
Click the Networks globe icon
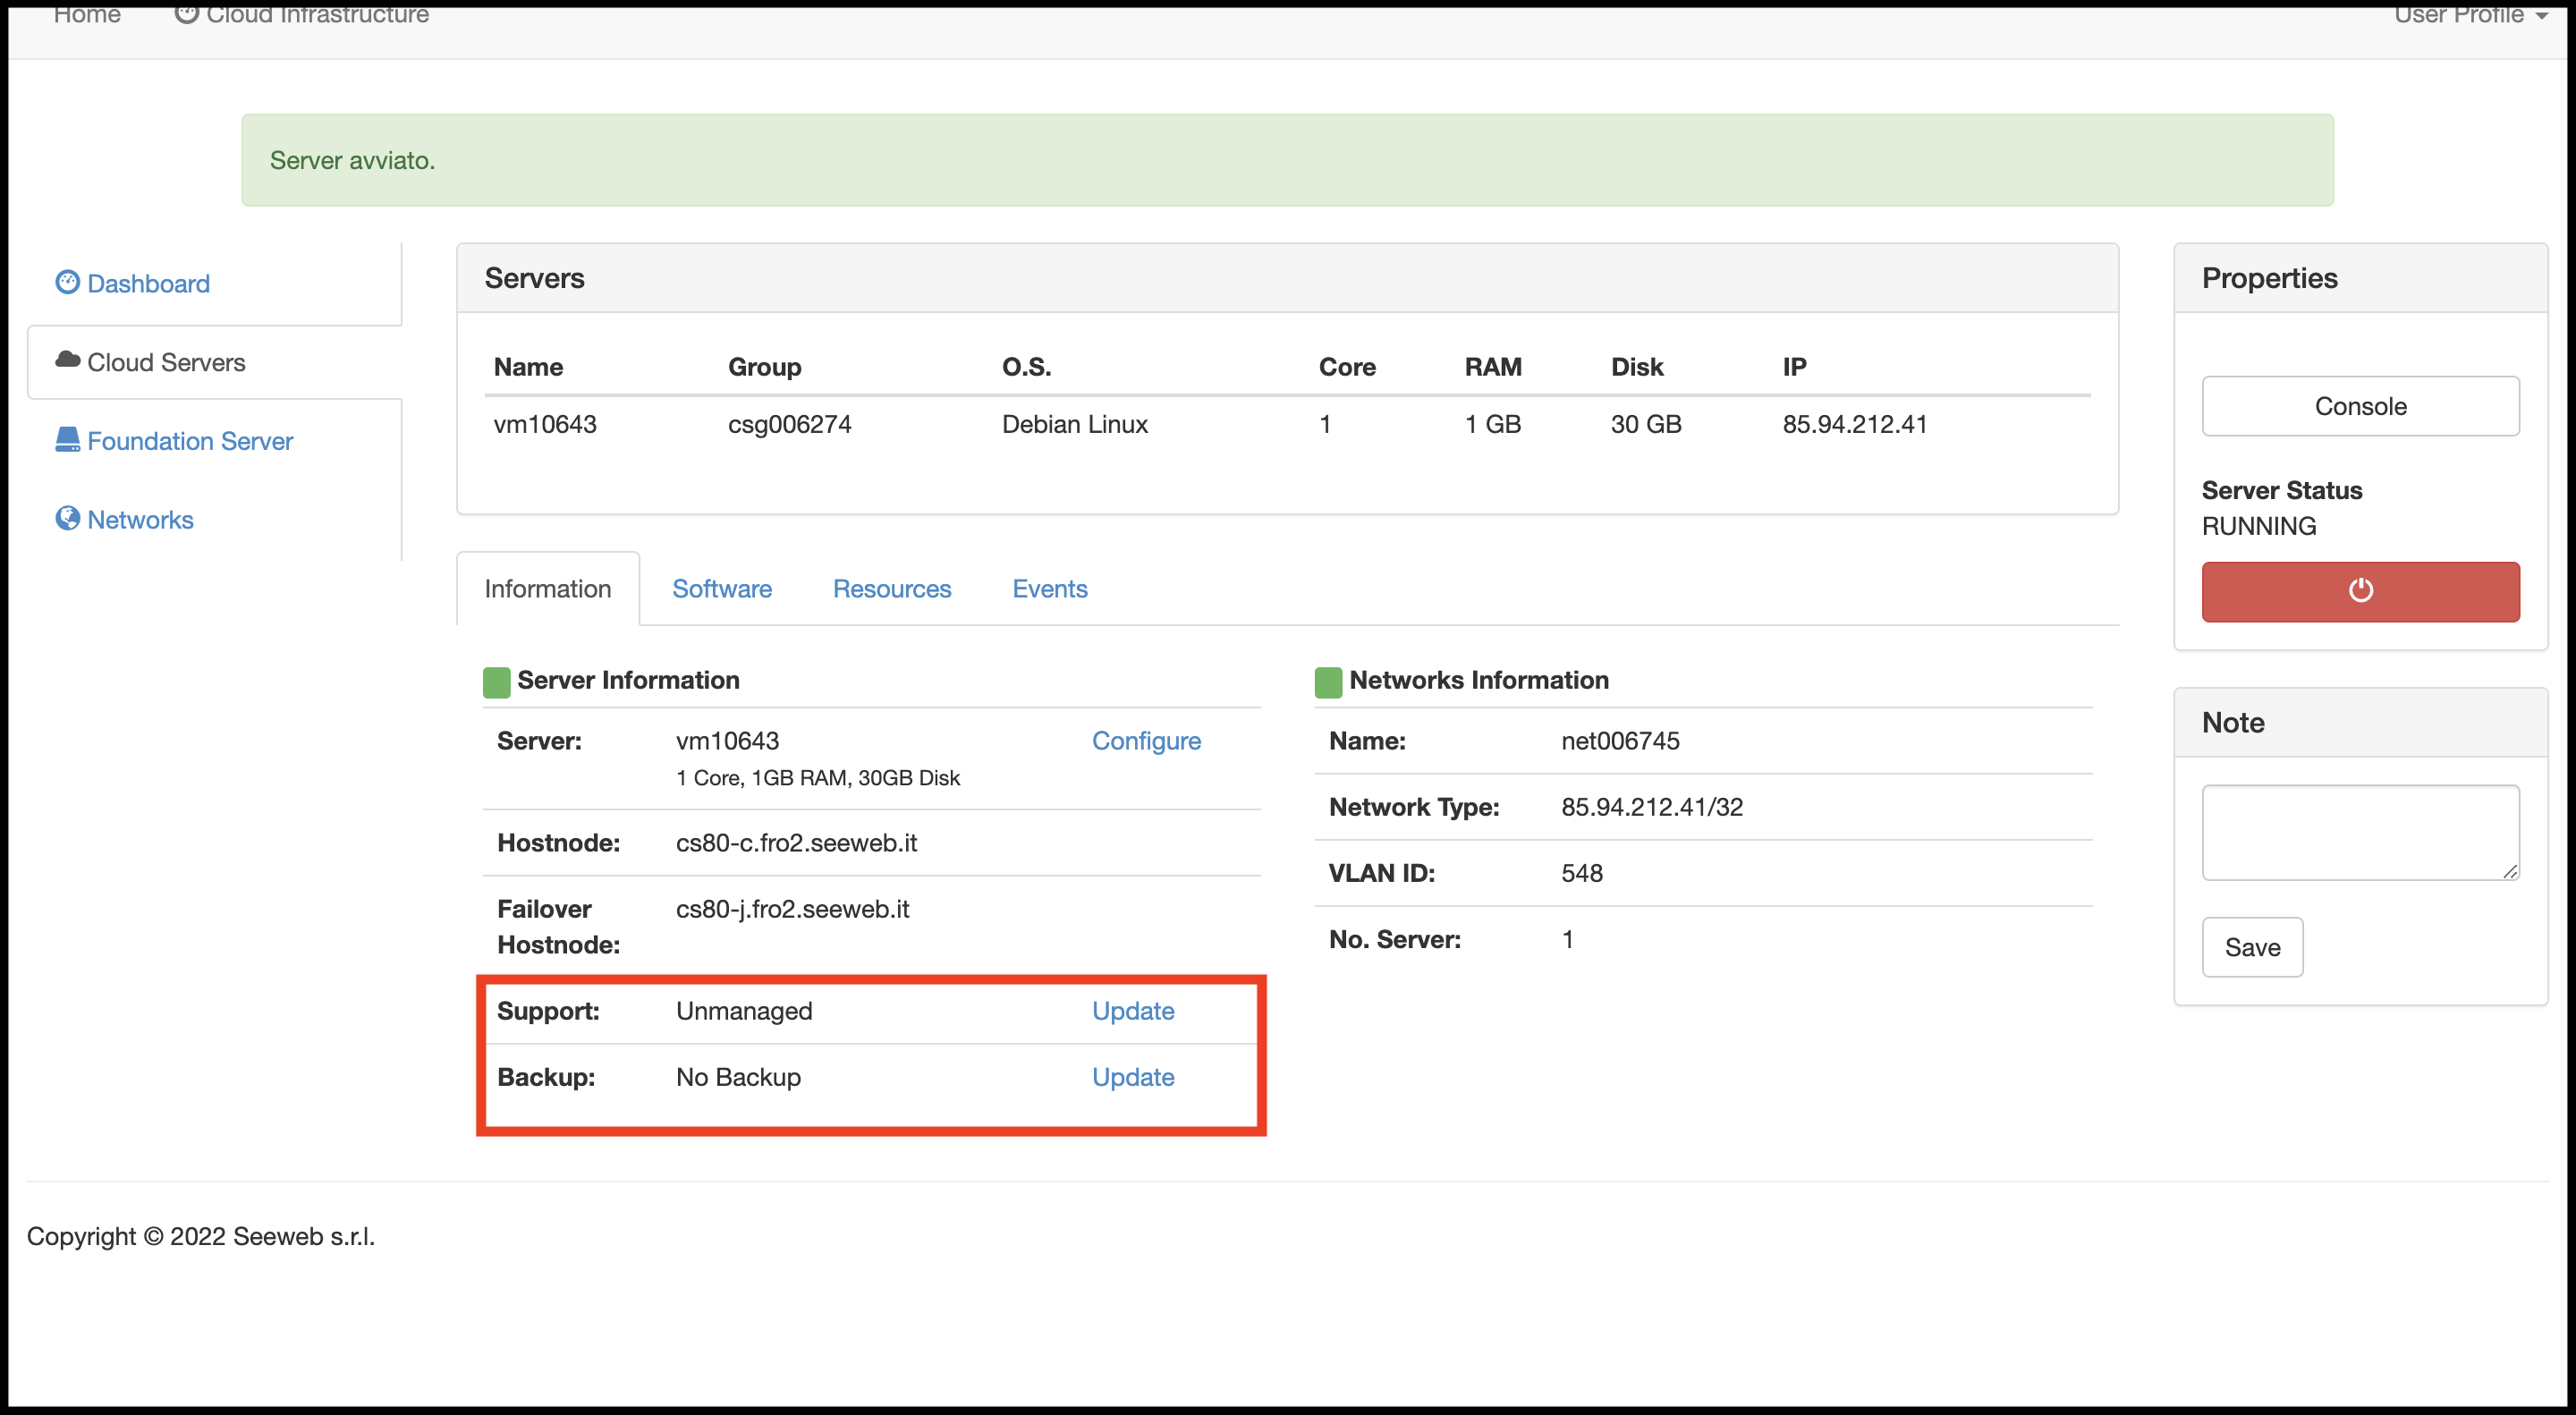67,518
